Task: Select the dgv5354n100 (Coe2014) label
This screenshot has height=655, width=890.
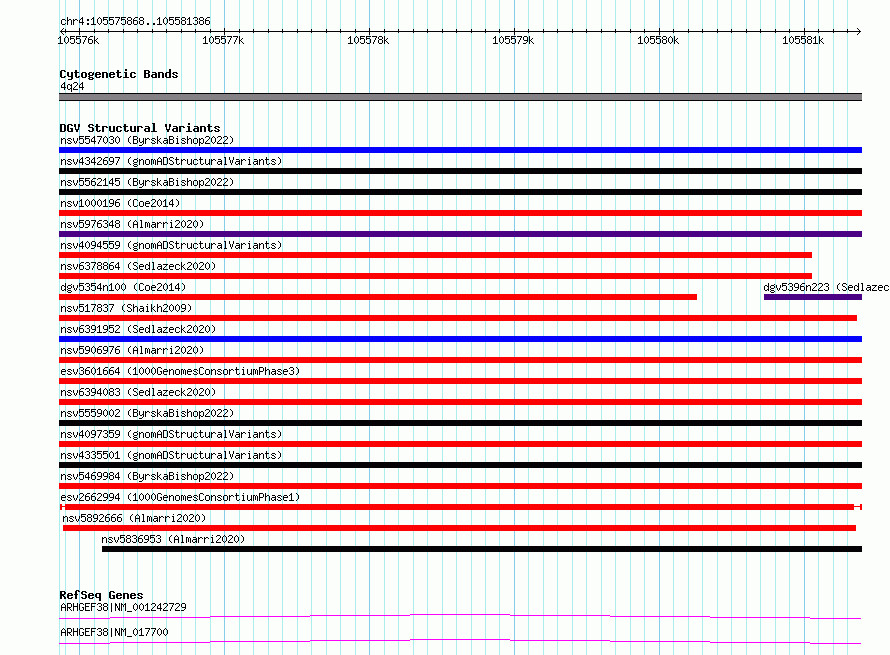Action: (x=123, y=287)
